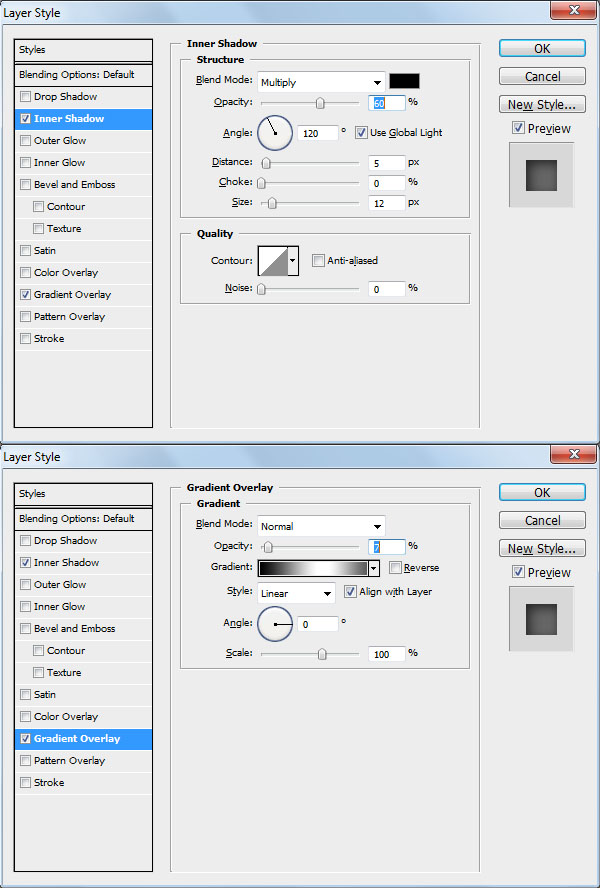The height and width of the screenshot is (888, 600).
Task: Click the gradient preview bar to edit gradient
Action: click(x=313, y=568)
